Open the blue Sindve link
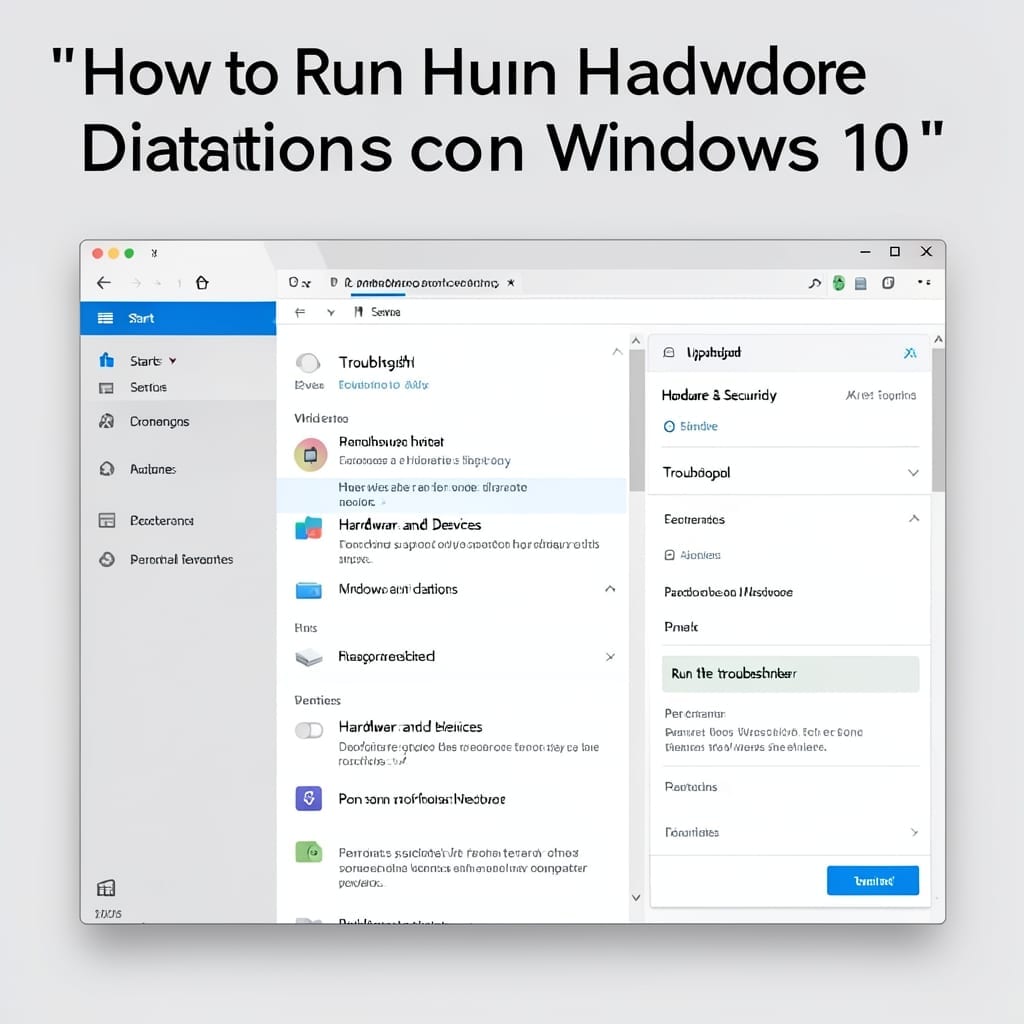 point(698,426)
